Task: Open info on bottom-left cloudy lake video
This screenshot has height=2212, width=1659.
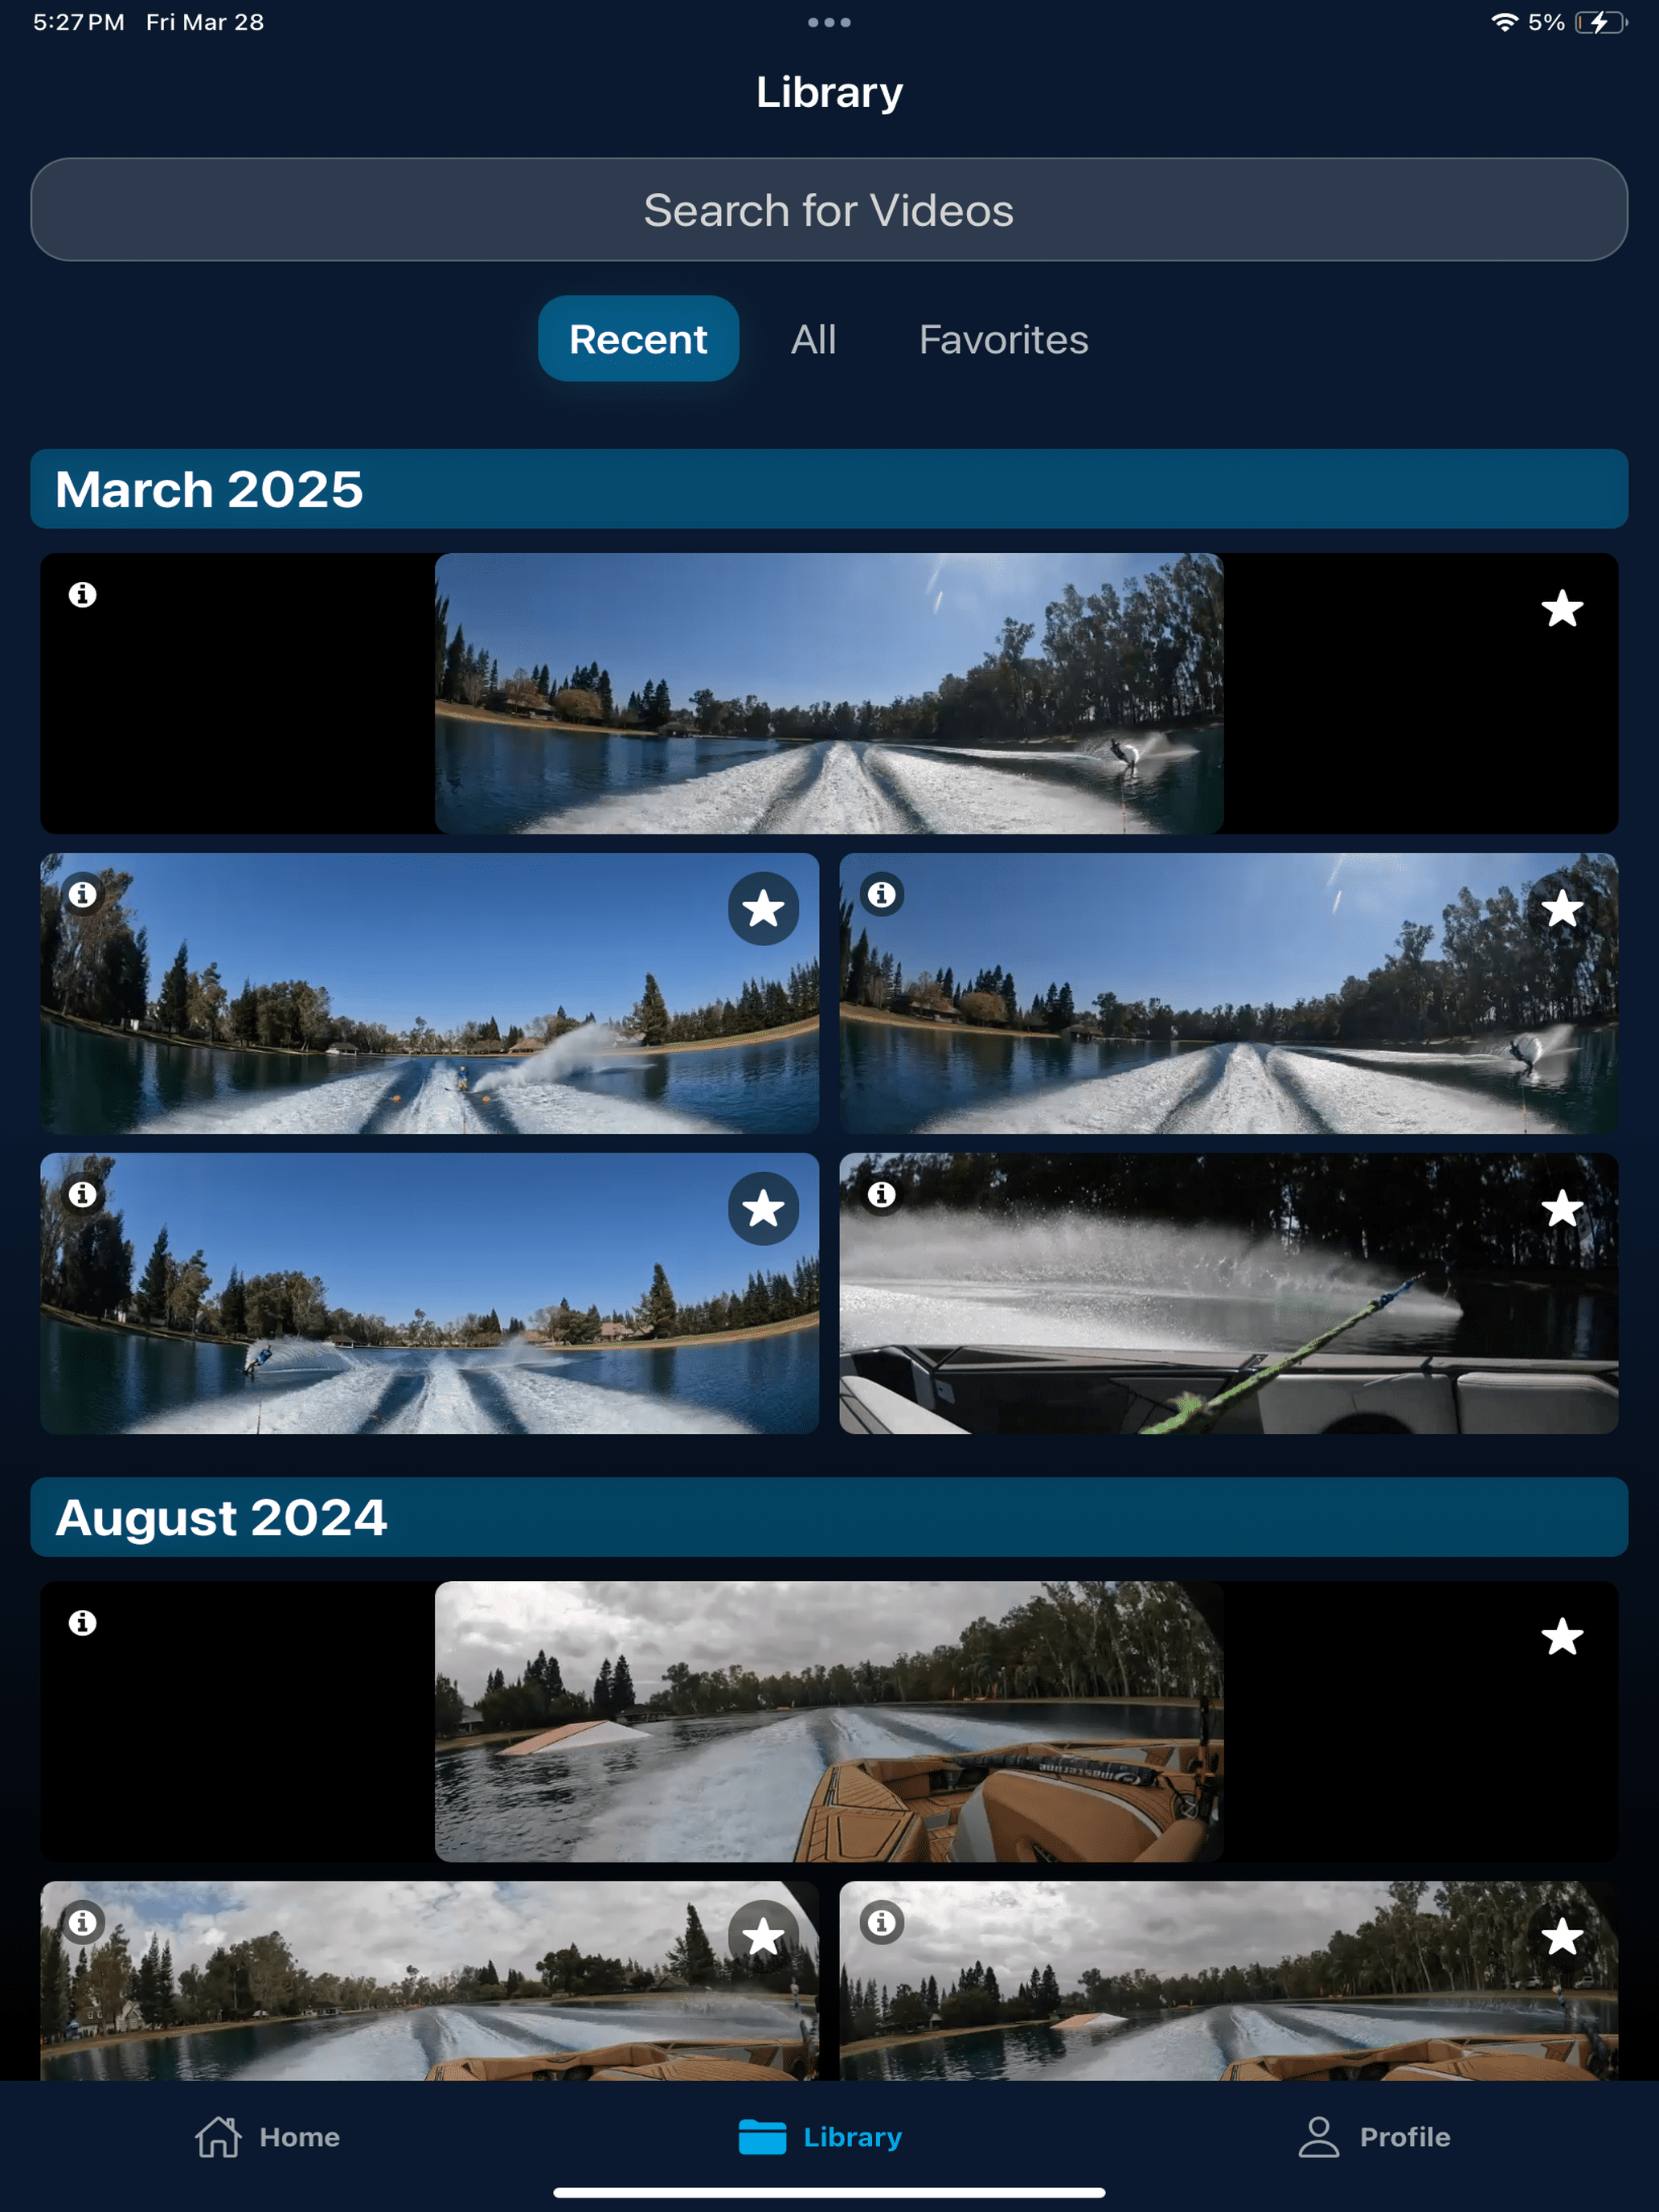Action: pos(83,1922)
